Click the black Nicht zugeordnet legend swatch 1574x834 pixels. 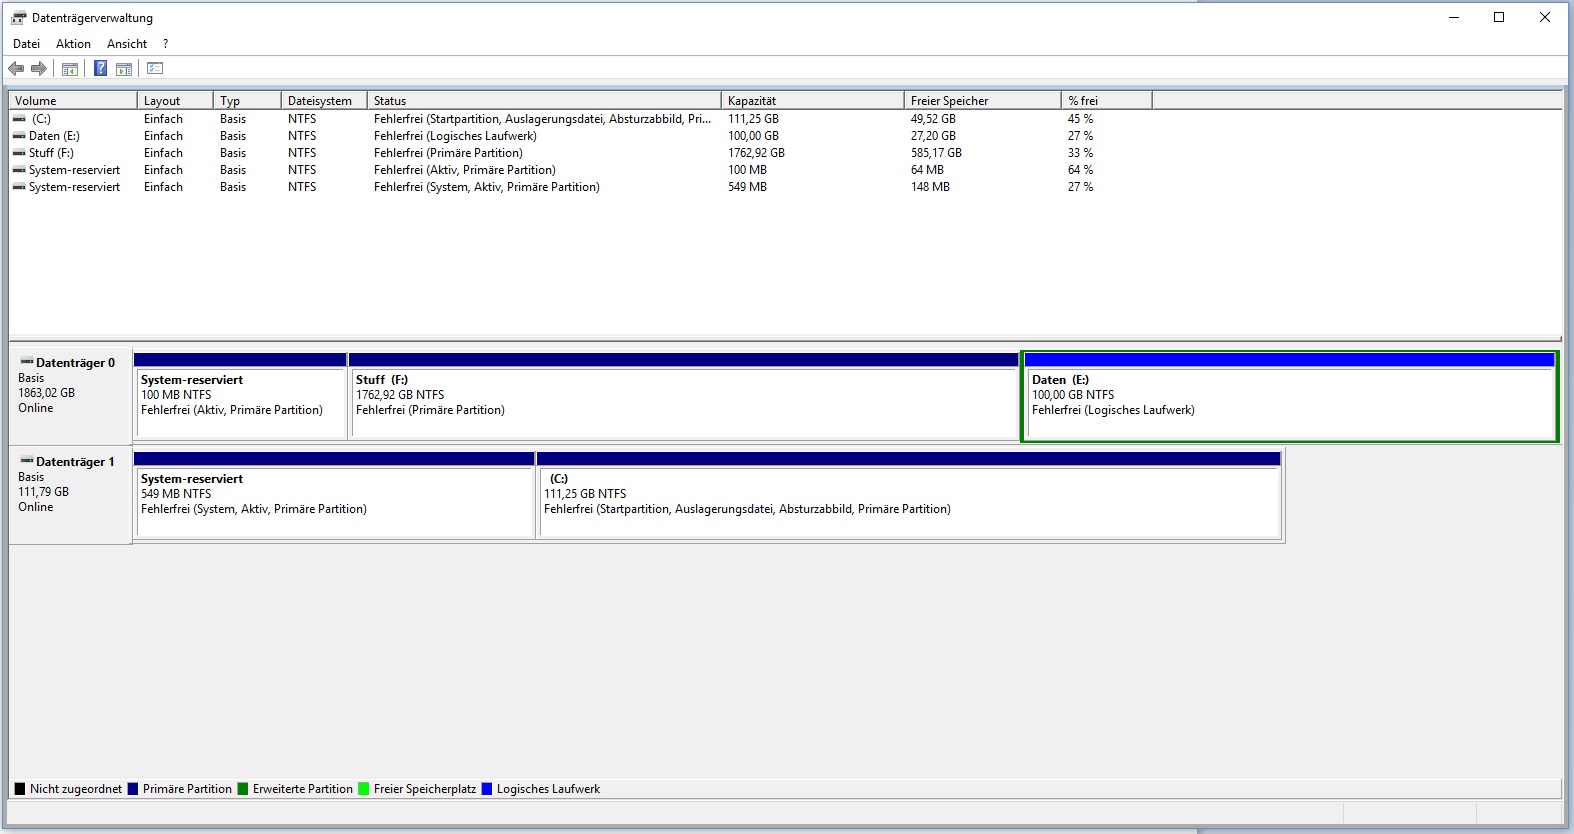point(20,789)
